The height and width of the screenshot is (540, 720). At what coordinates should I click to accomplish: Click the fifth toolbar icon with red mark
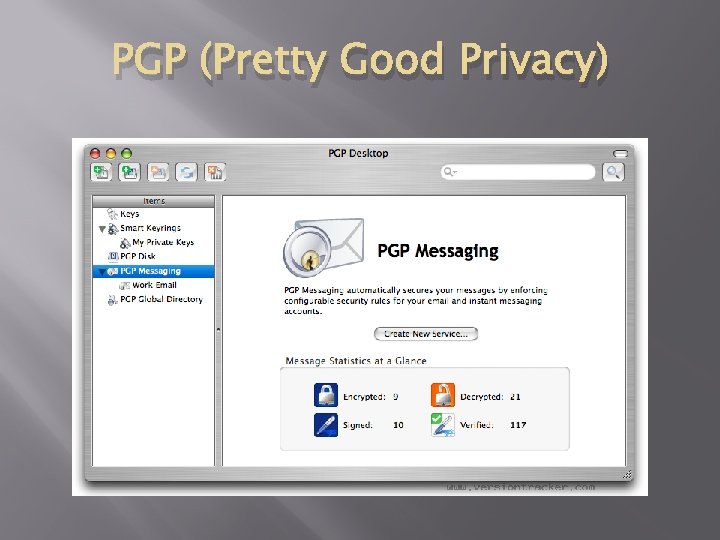click(x=215, y=172)
